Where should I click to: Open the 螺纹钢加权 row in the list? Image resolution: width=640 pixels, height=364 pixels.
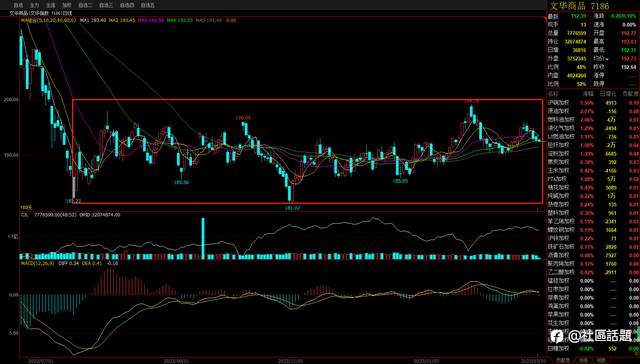593,230
